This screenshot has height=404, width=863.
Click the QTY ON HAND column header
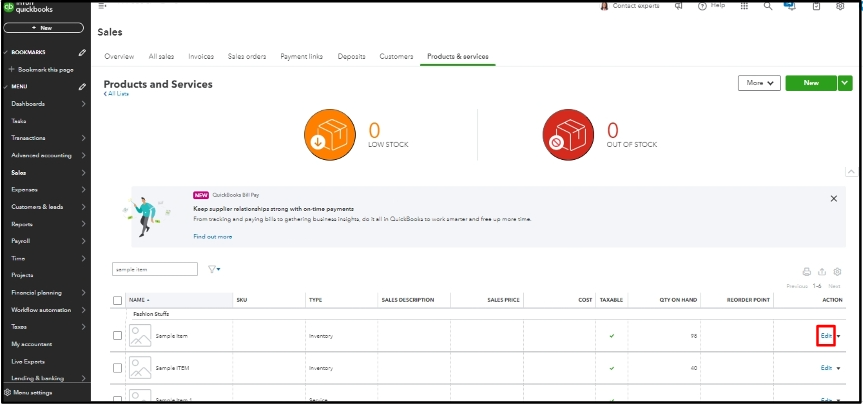coord(678,300)
